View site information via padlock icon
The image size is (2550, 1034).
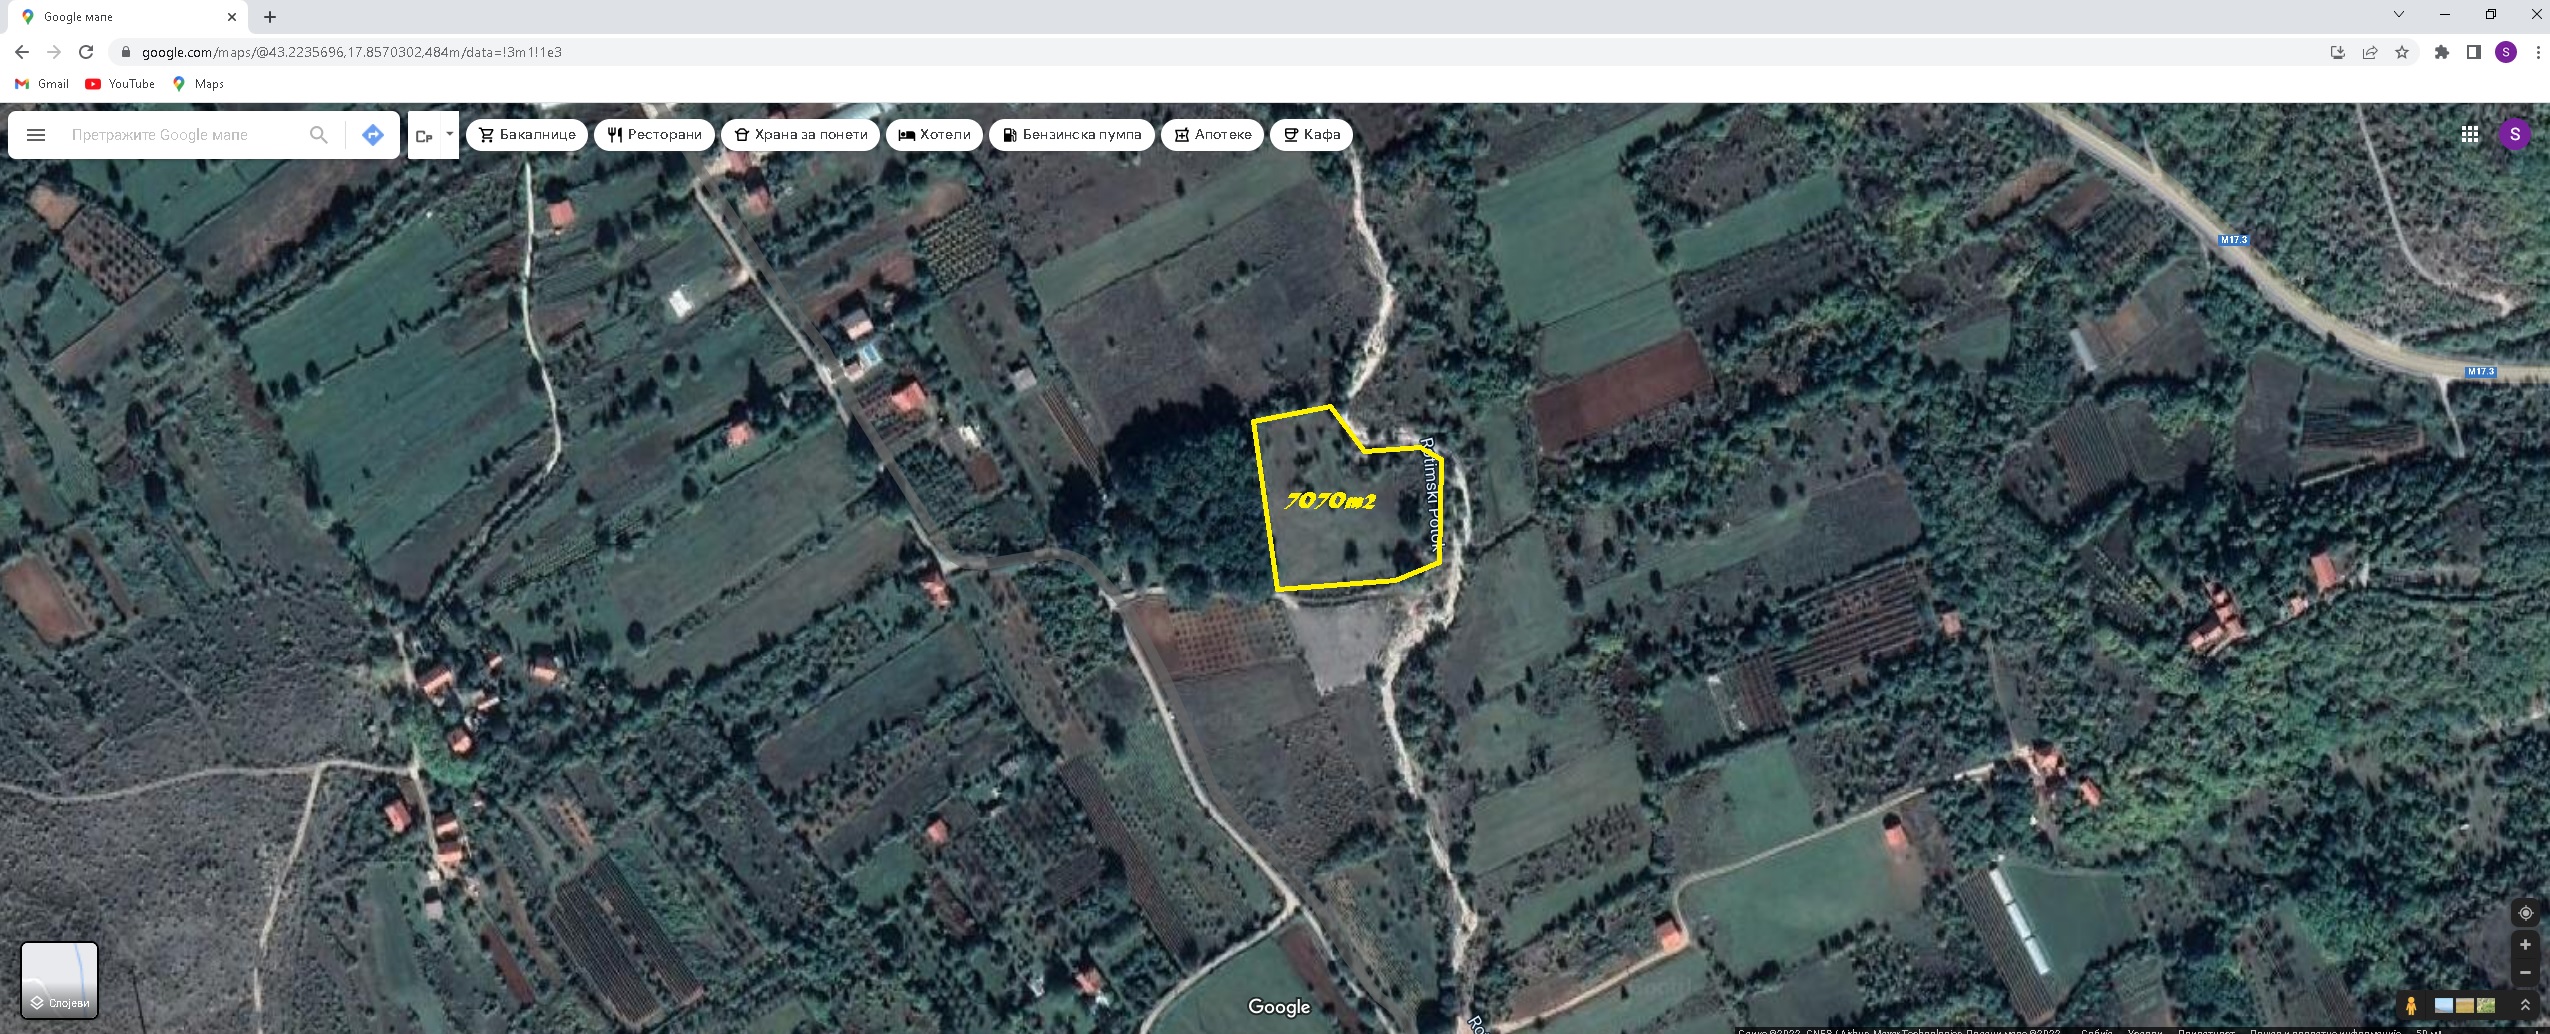point(125,52)
